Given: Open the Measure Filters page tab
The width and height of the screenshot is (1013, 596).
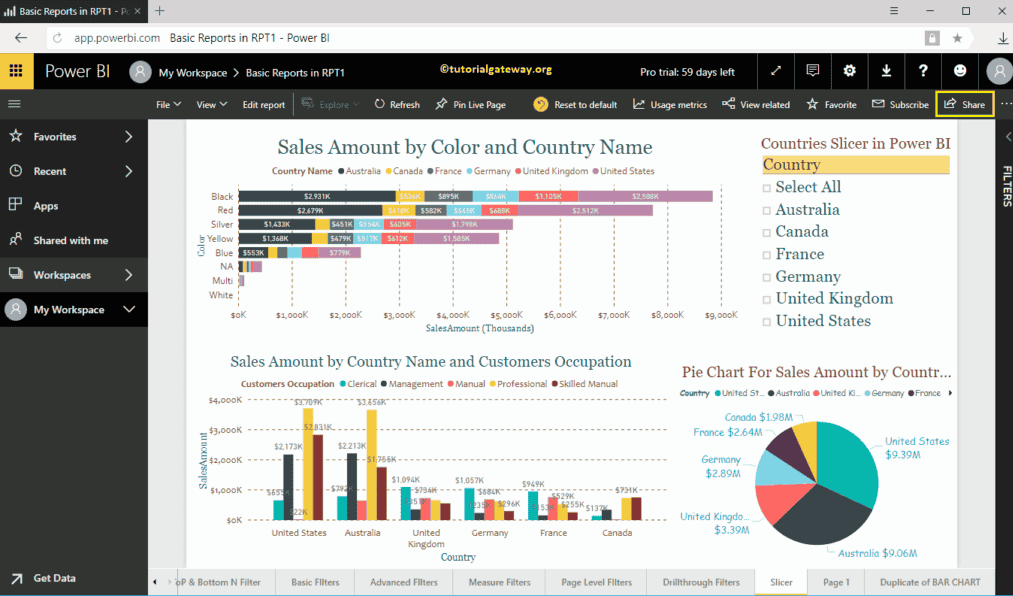Looking at the screenshot, I should click(x=499, y=582).
